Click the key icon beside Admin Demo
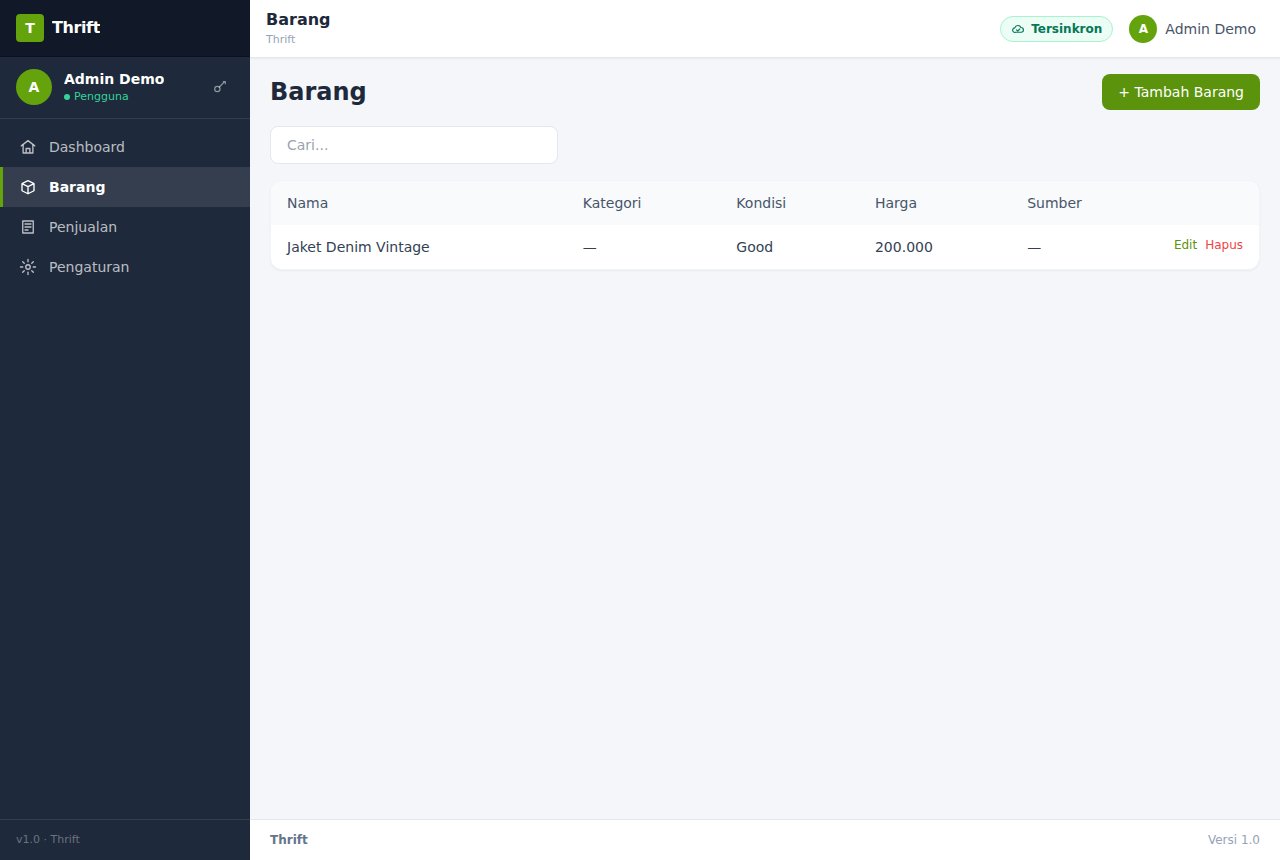The image size is (1280, 860). 220,87
